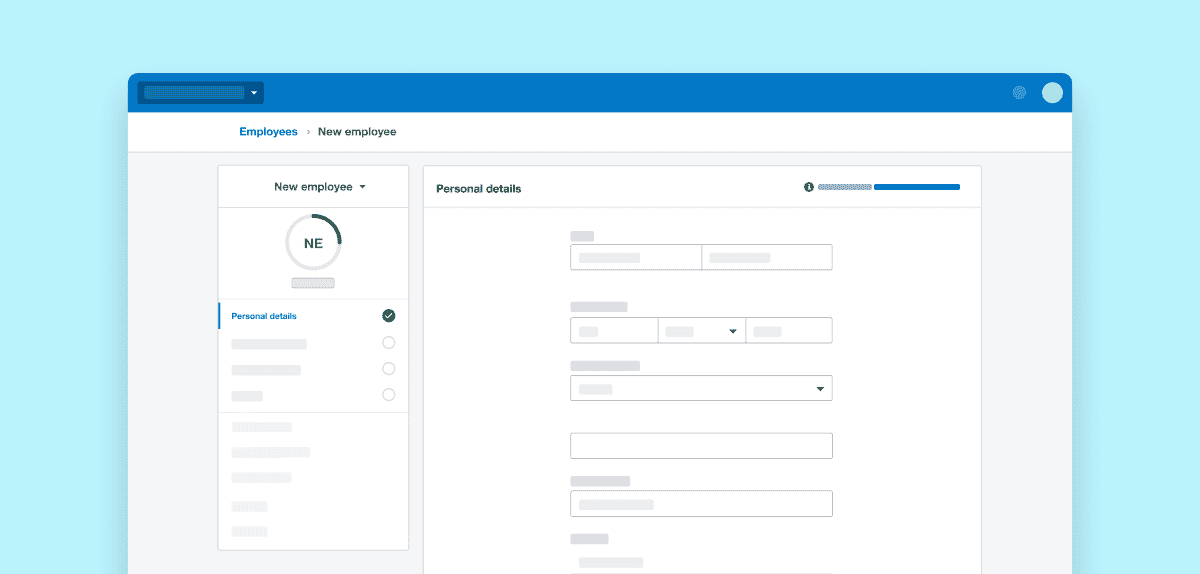Select the Personal details sidebar item
This screenshot has height=574, width=1200.
pyautogui.click(x=313, y=316)
